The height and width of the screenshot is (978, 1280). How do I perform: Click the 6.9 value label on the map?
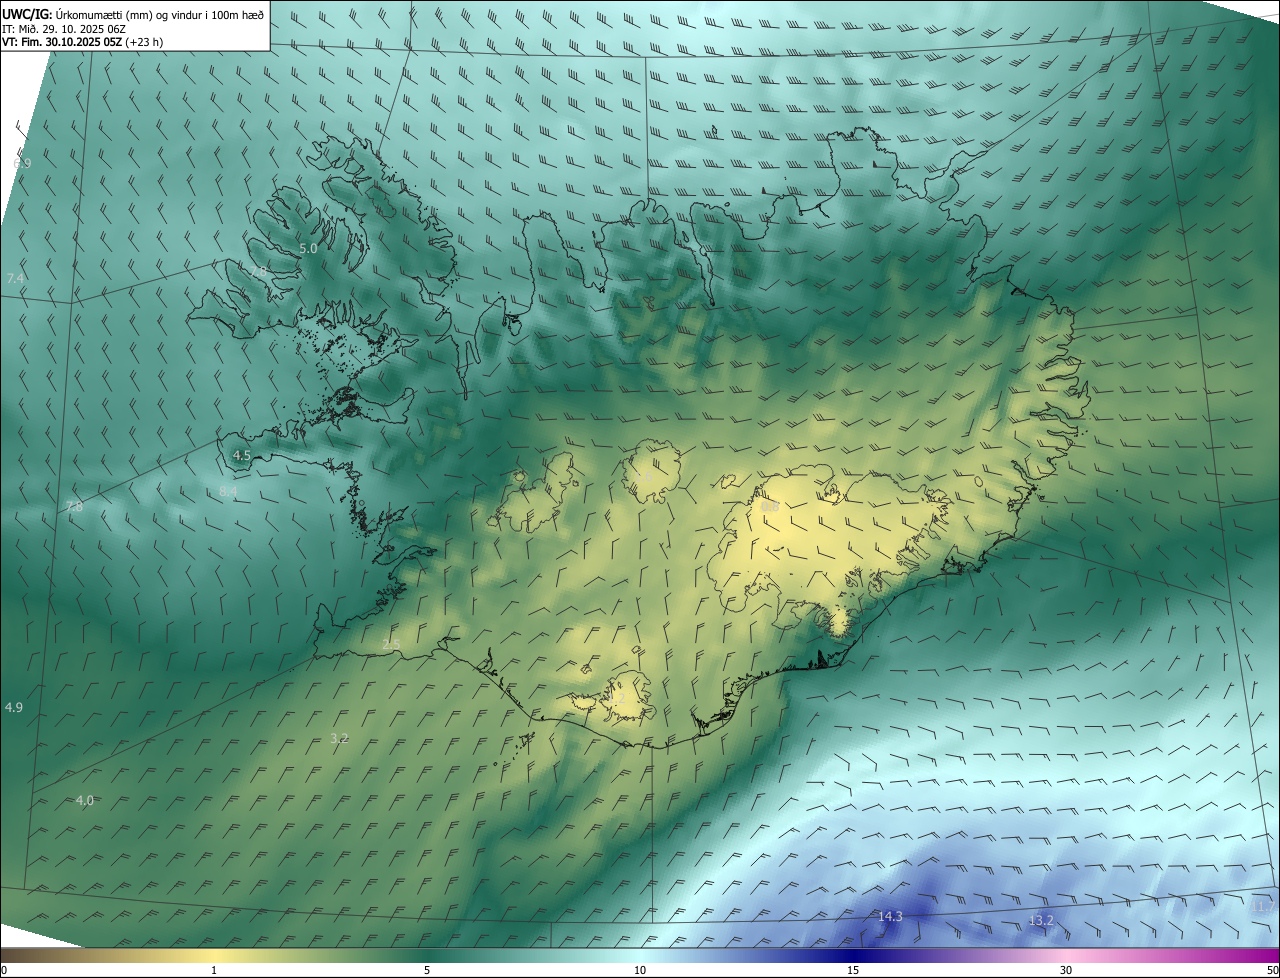[22, 163]
